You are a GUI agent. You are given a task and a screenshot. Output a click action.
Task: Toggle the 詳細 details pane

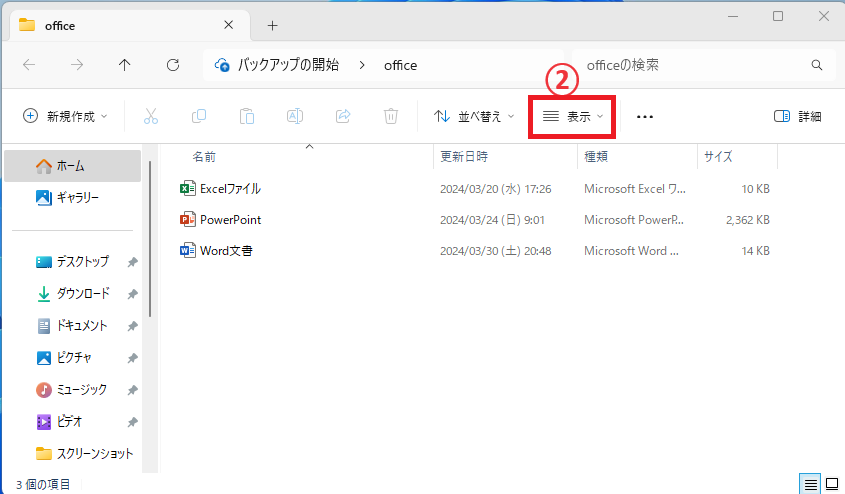coord(798,116)
